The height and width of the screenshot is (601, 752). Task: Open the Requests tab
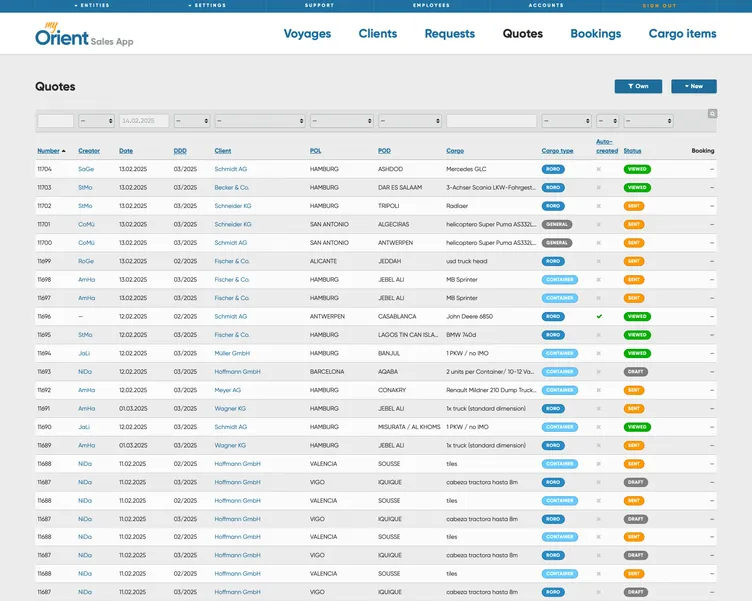[x=450, y=34]
